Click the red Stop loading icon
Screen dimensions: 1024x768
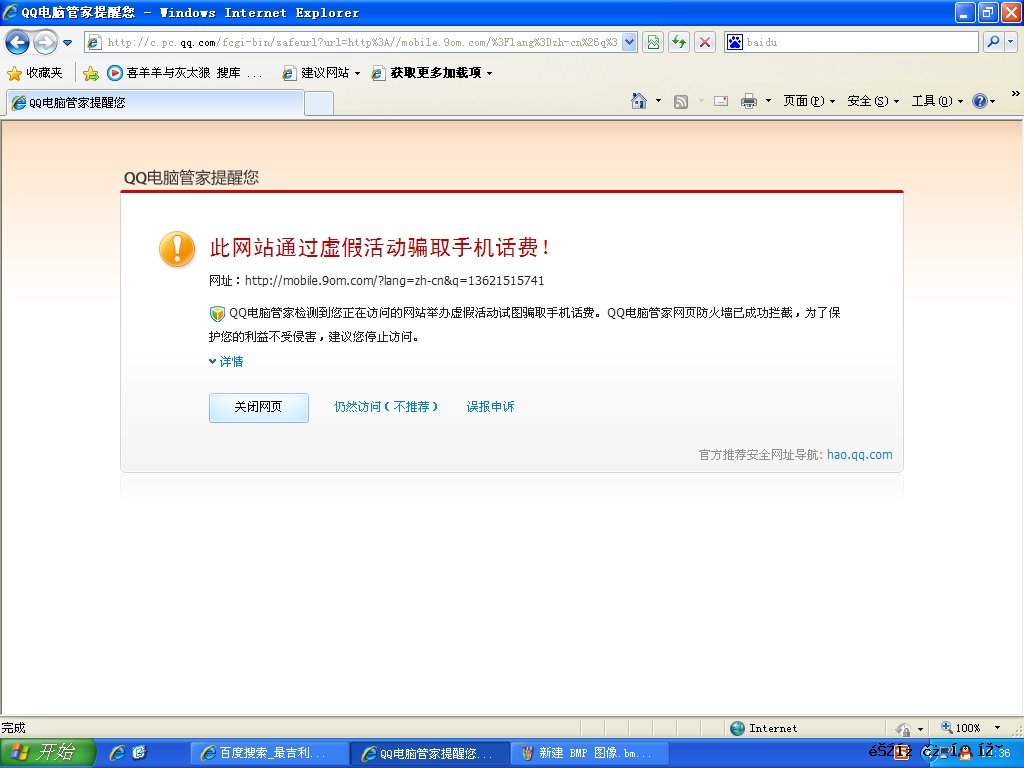(705, 42)
